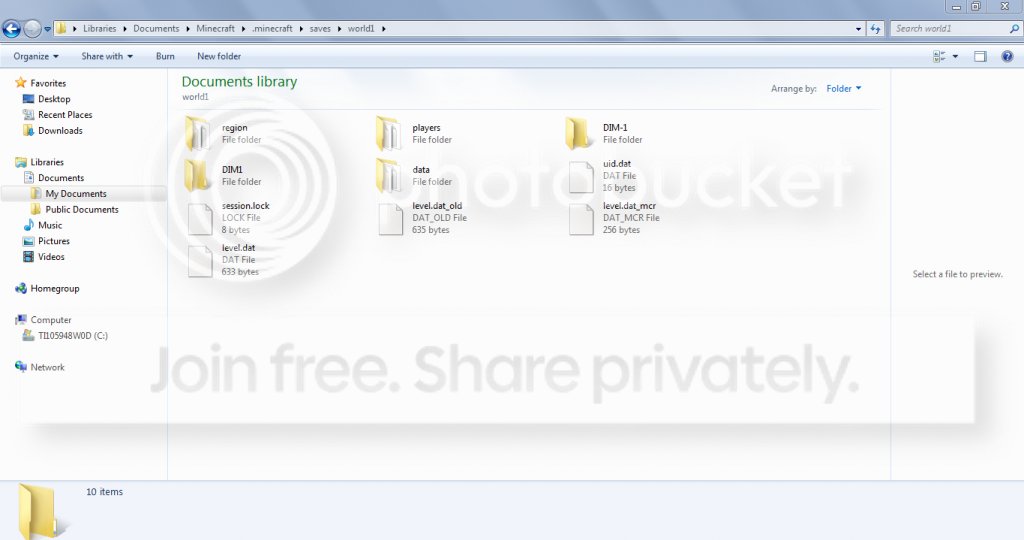
Task: Select the session.lock file icon
Action: 200,218
